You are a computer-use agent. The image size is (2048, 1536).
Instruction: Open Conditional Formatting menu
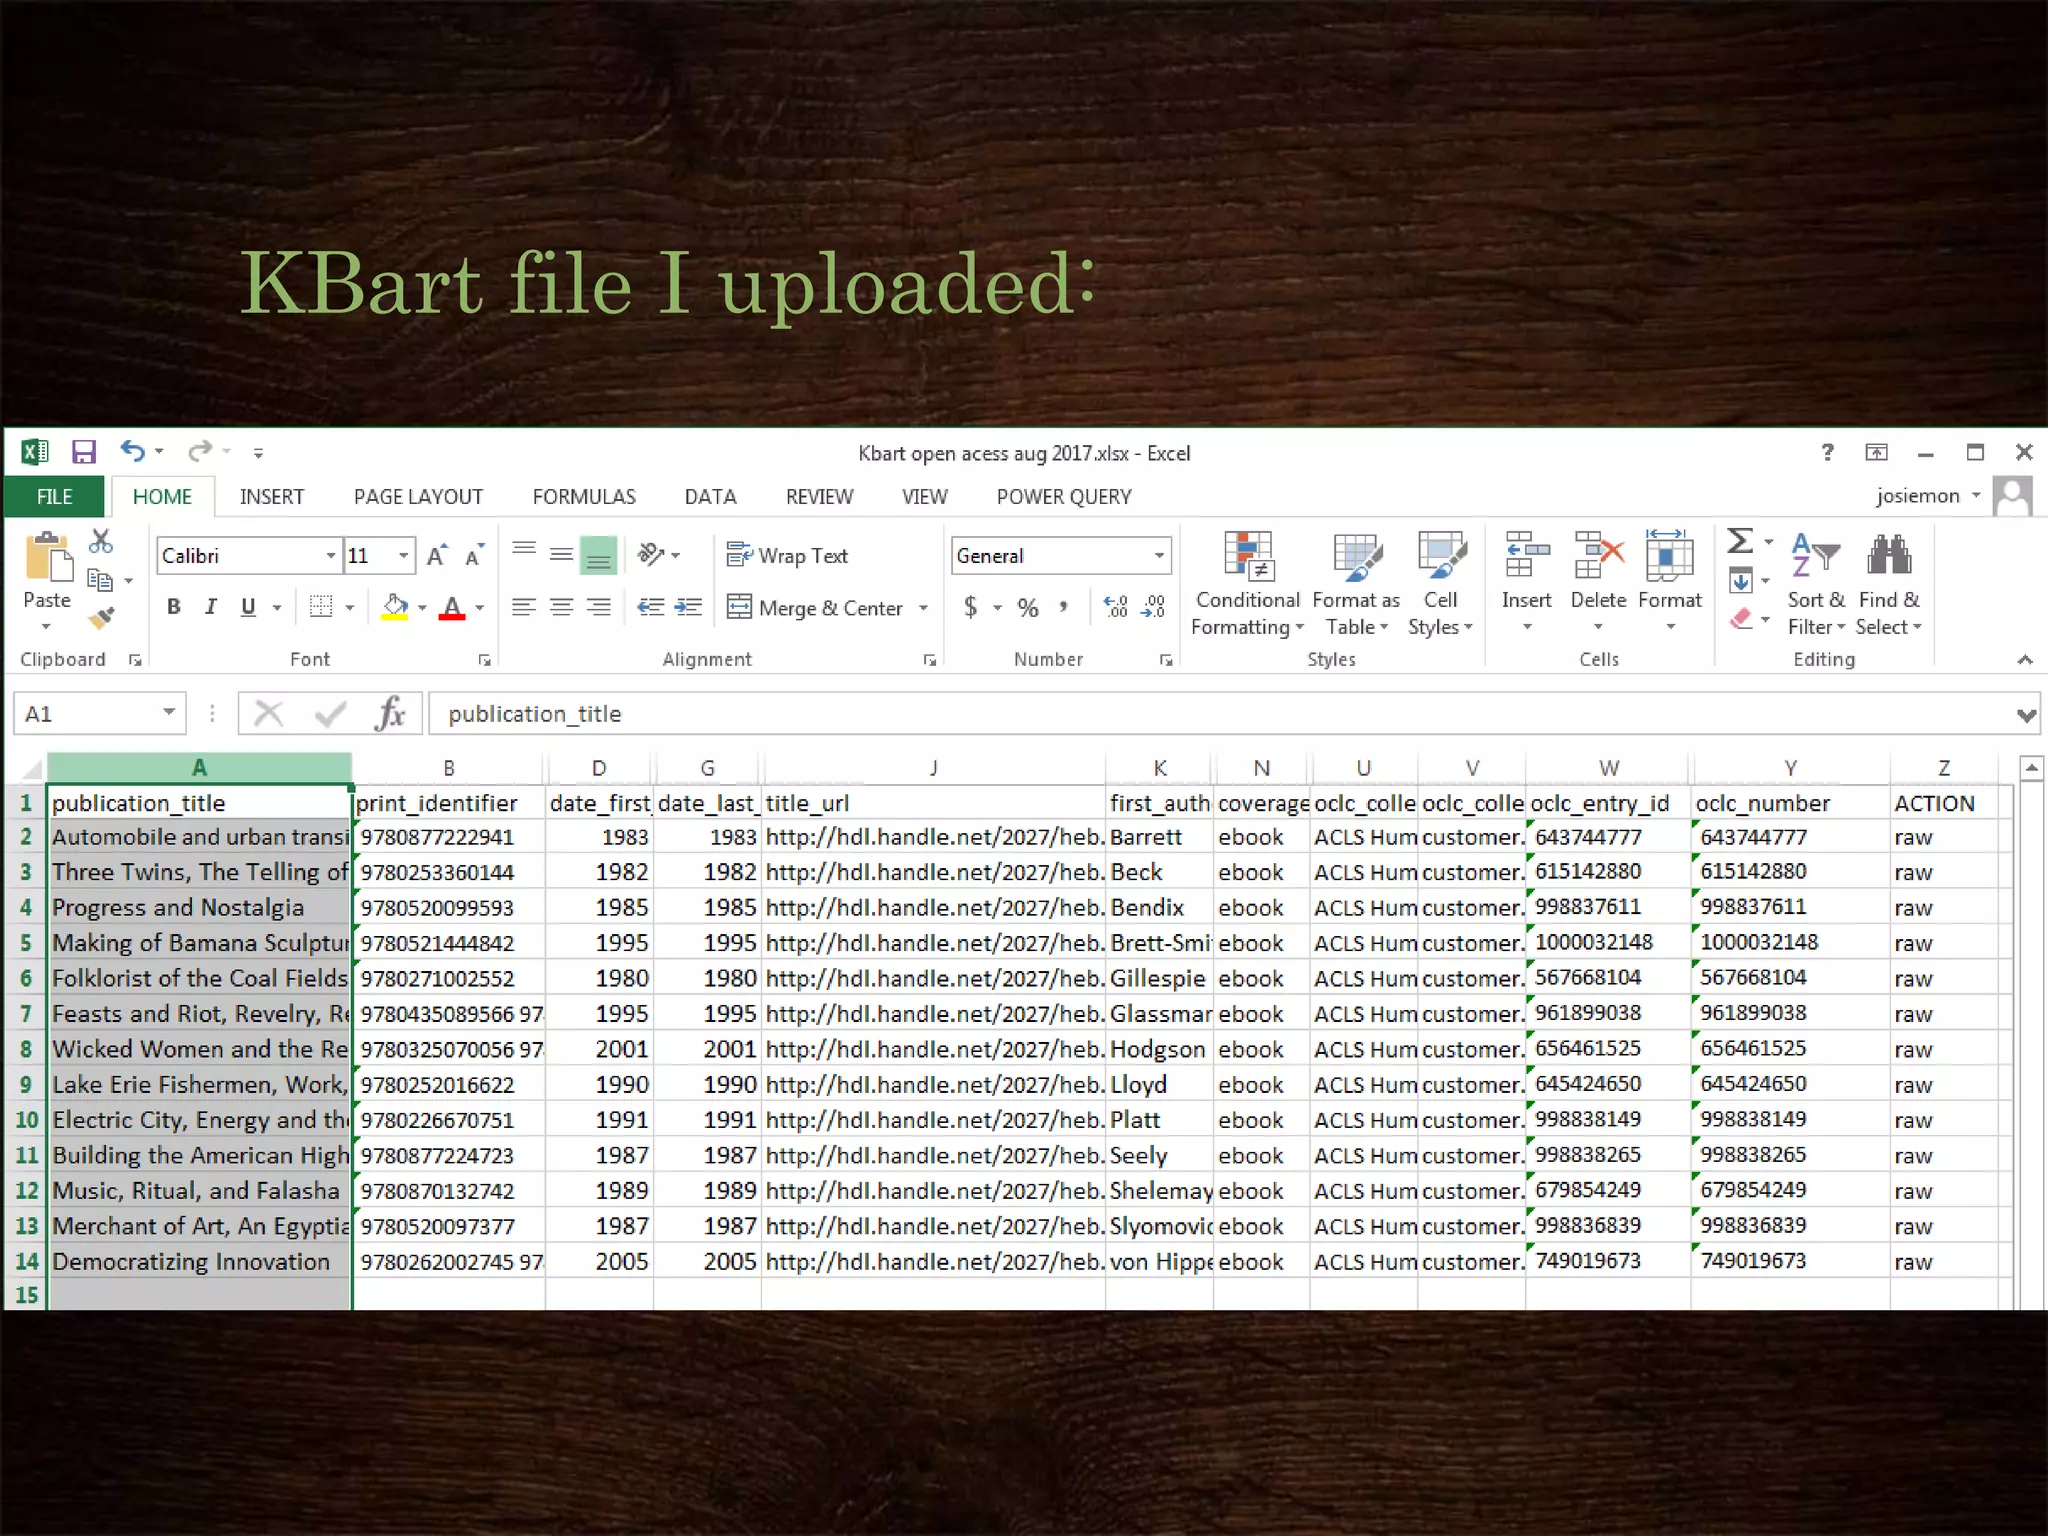pos(1247,583)
